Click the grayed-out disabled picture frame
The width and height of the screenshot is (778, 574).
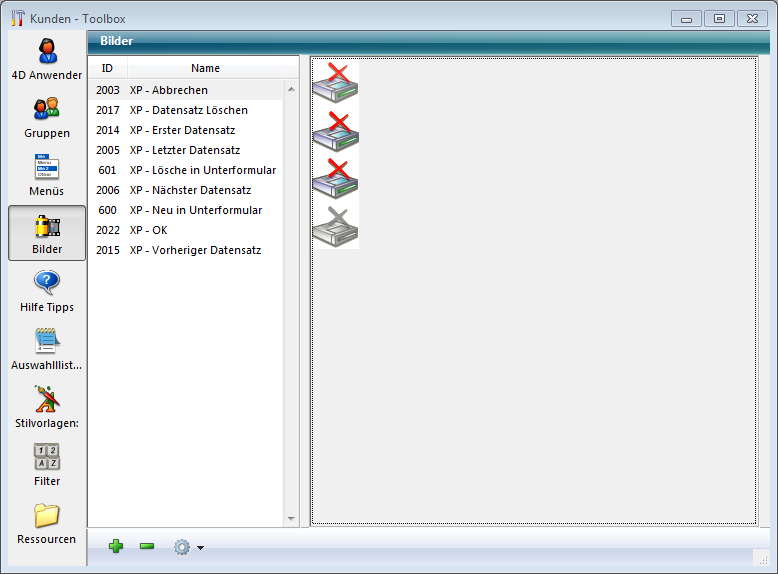click(335, 226)
